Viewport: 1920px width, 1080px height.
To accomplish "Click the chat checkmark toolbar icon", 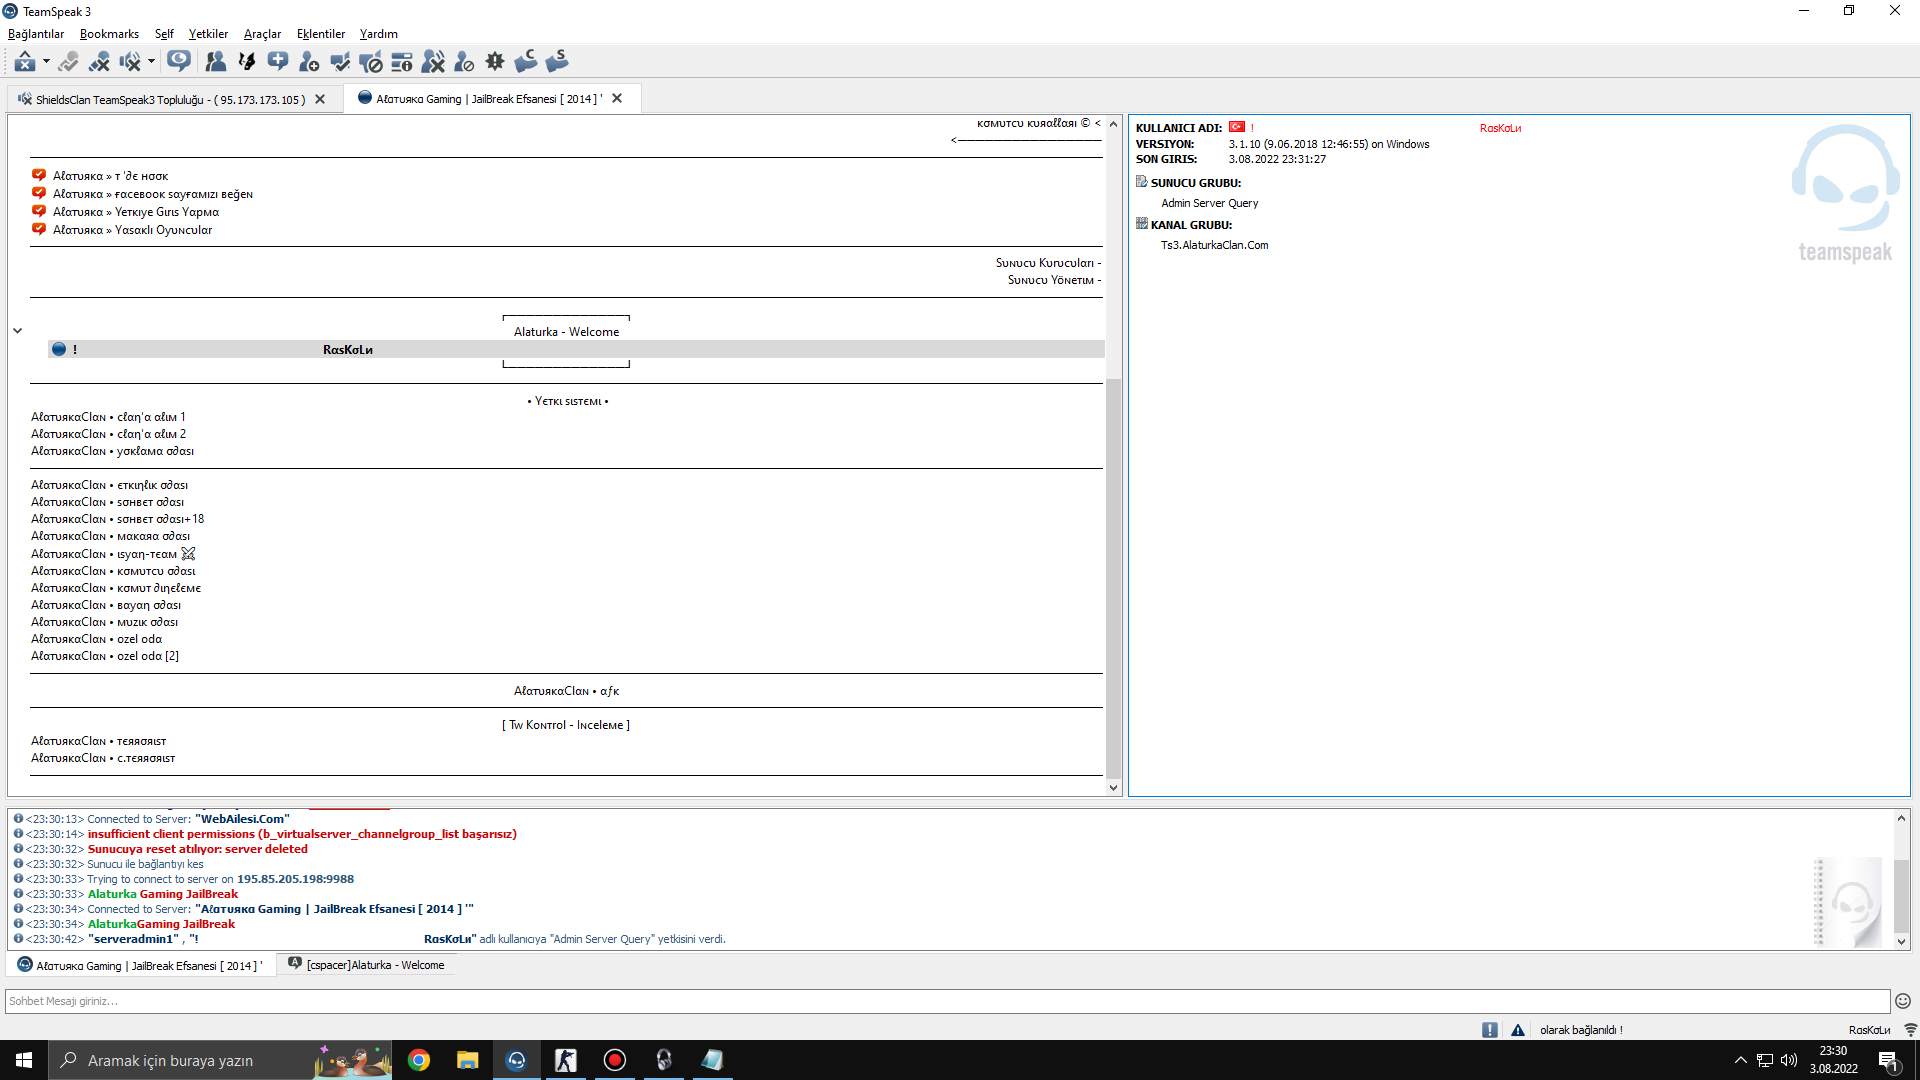I will tap(340, 62).
